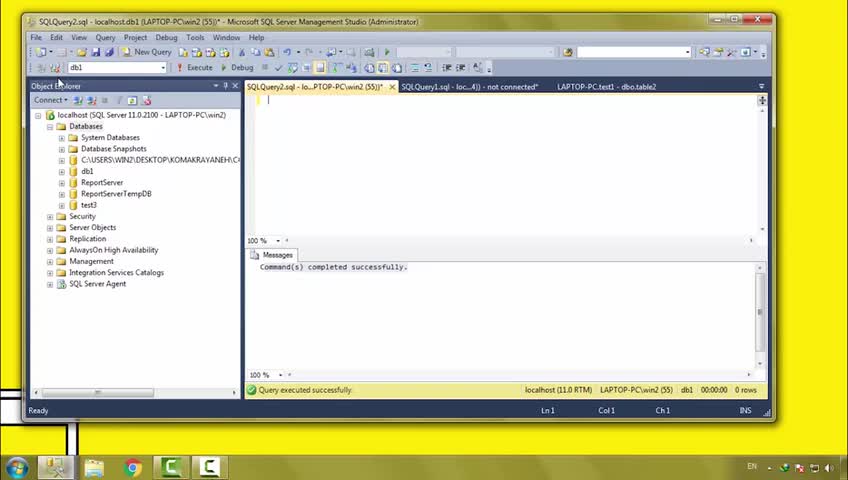Viewport: 848px width, 480px height.
Task: Switch output to Results to Text
Action: (x=369, y=68)
